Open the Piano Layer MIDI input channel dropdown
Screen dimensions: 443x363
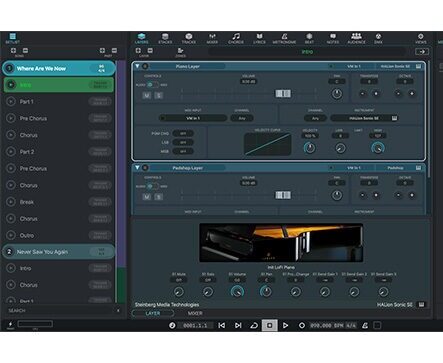(x=242, y=118)
